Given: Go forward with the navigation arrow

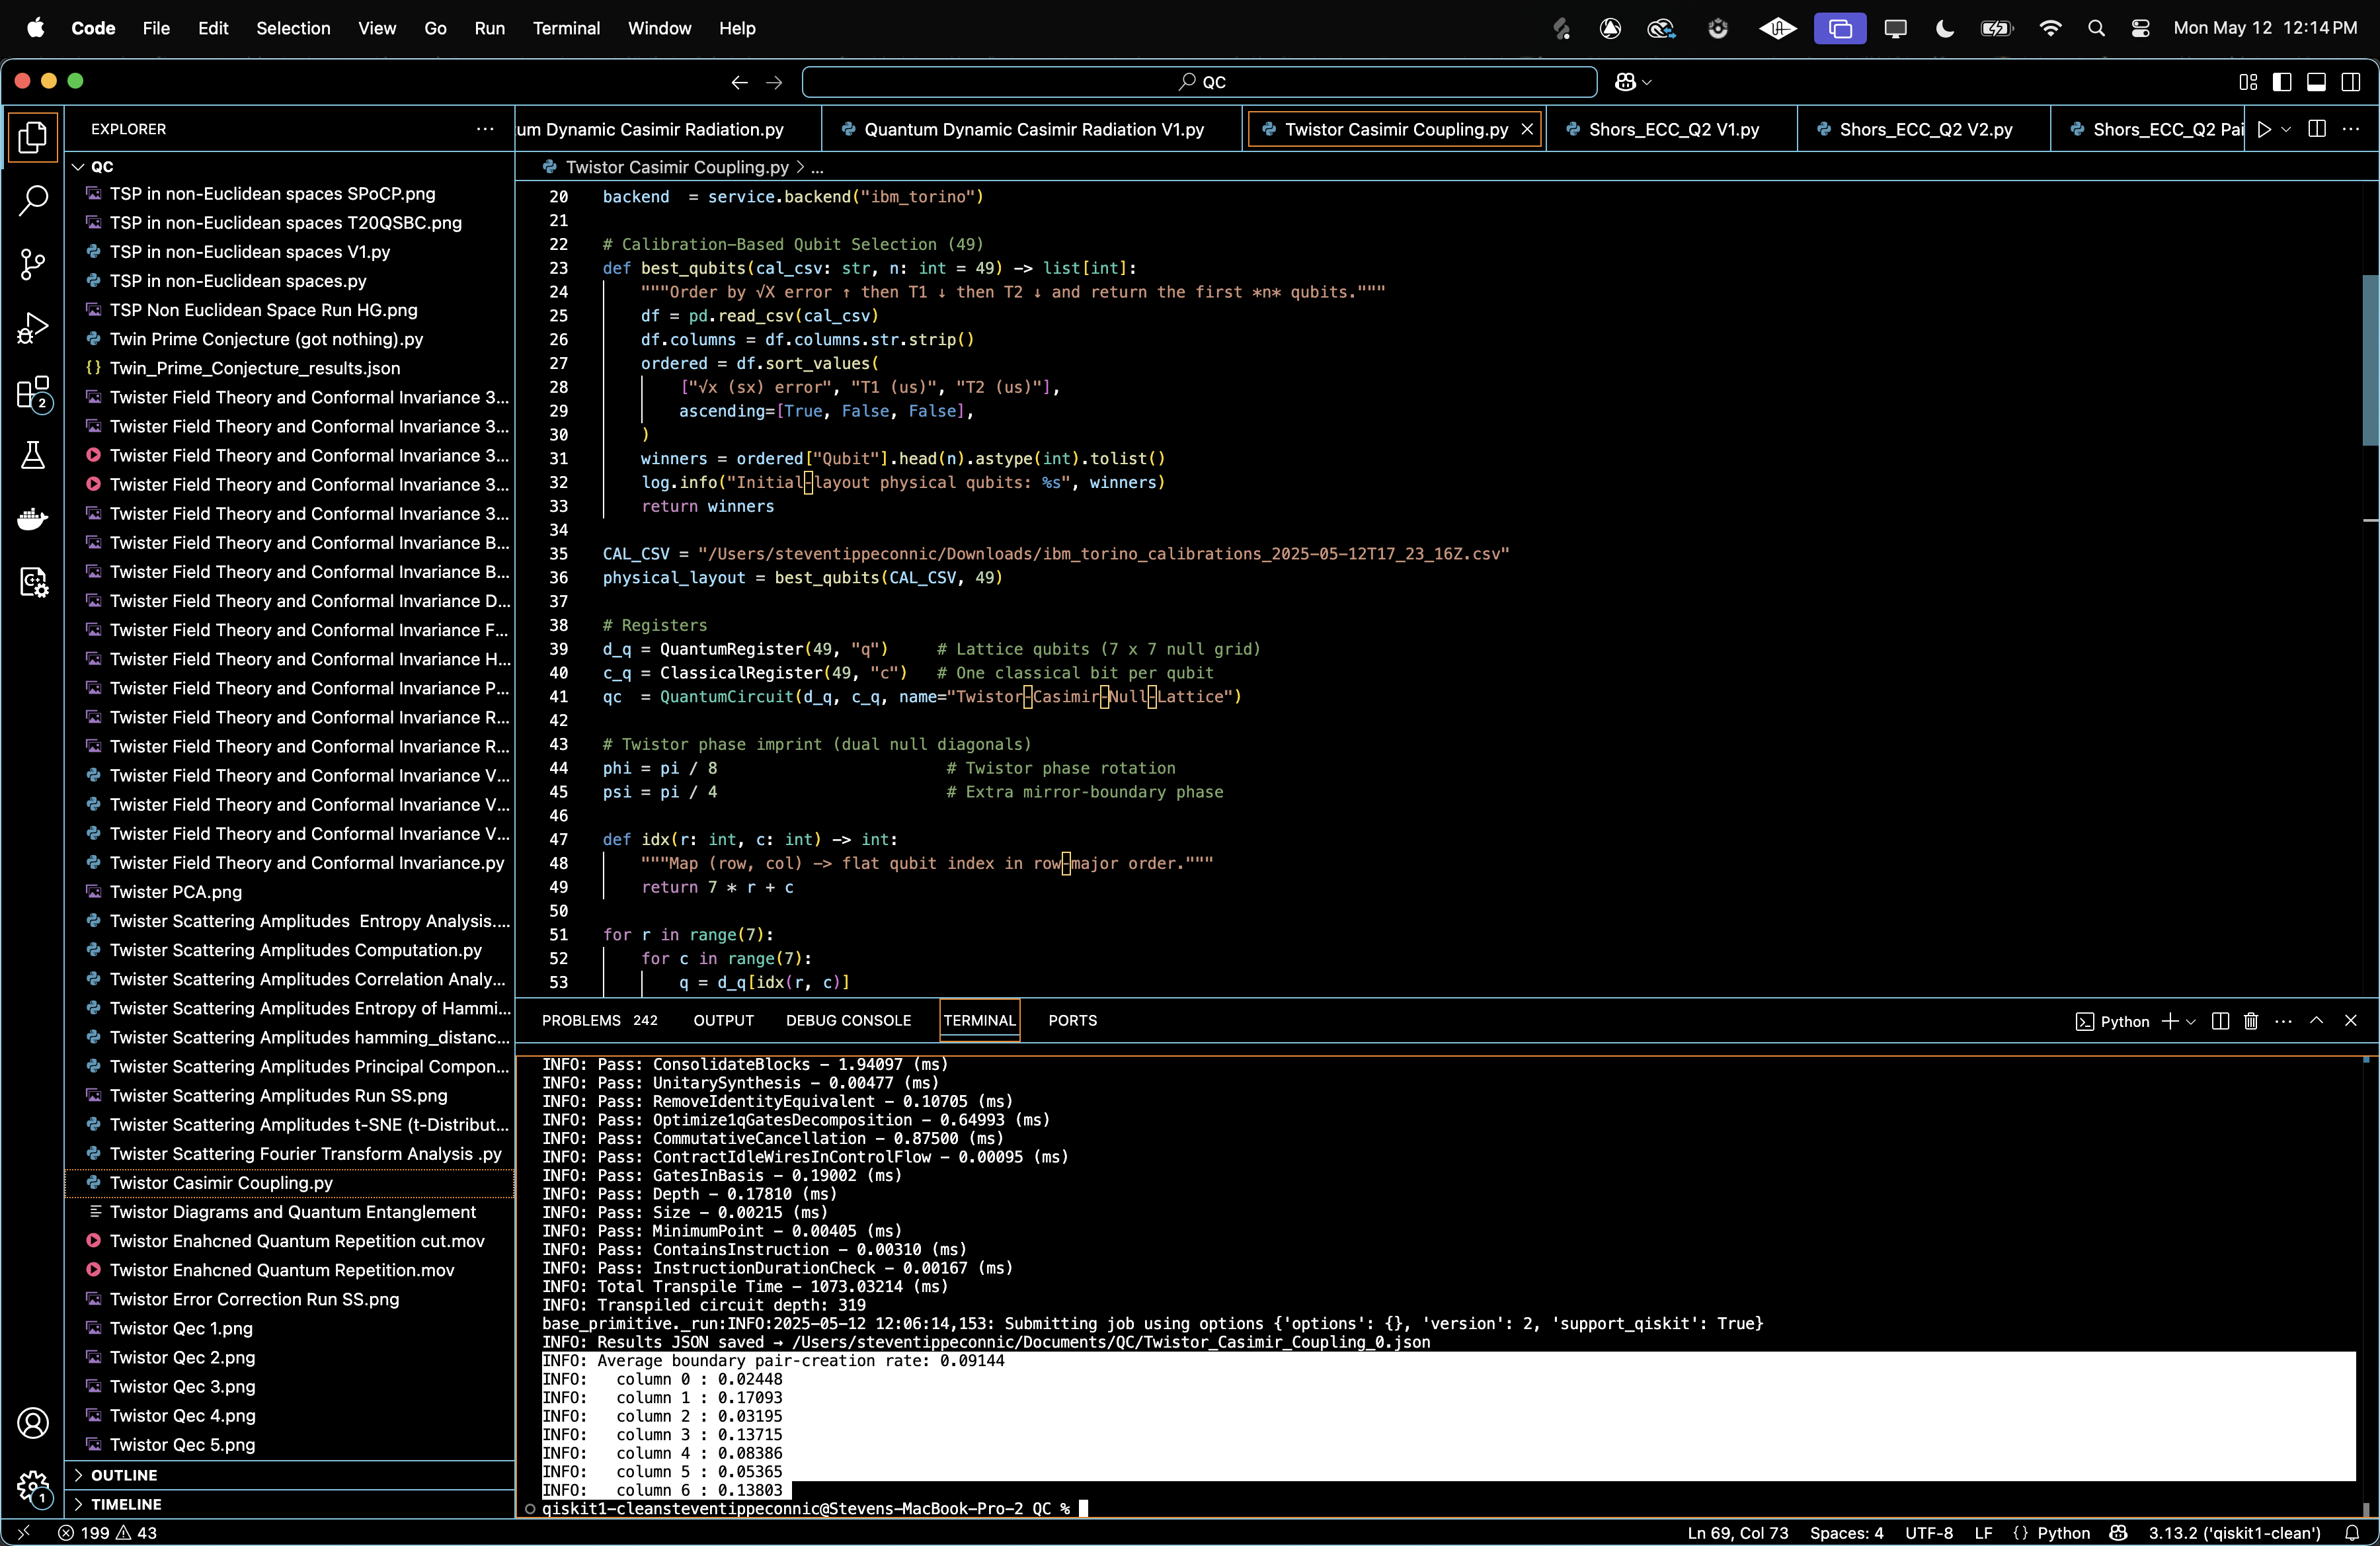Looking at the screenshot, I should pos(774,82).
